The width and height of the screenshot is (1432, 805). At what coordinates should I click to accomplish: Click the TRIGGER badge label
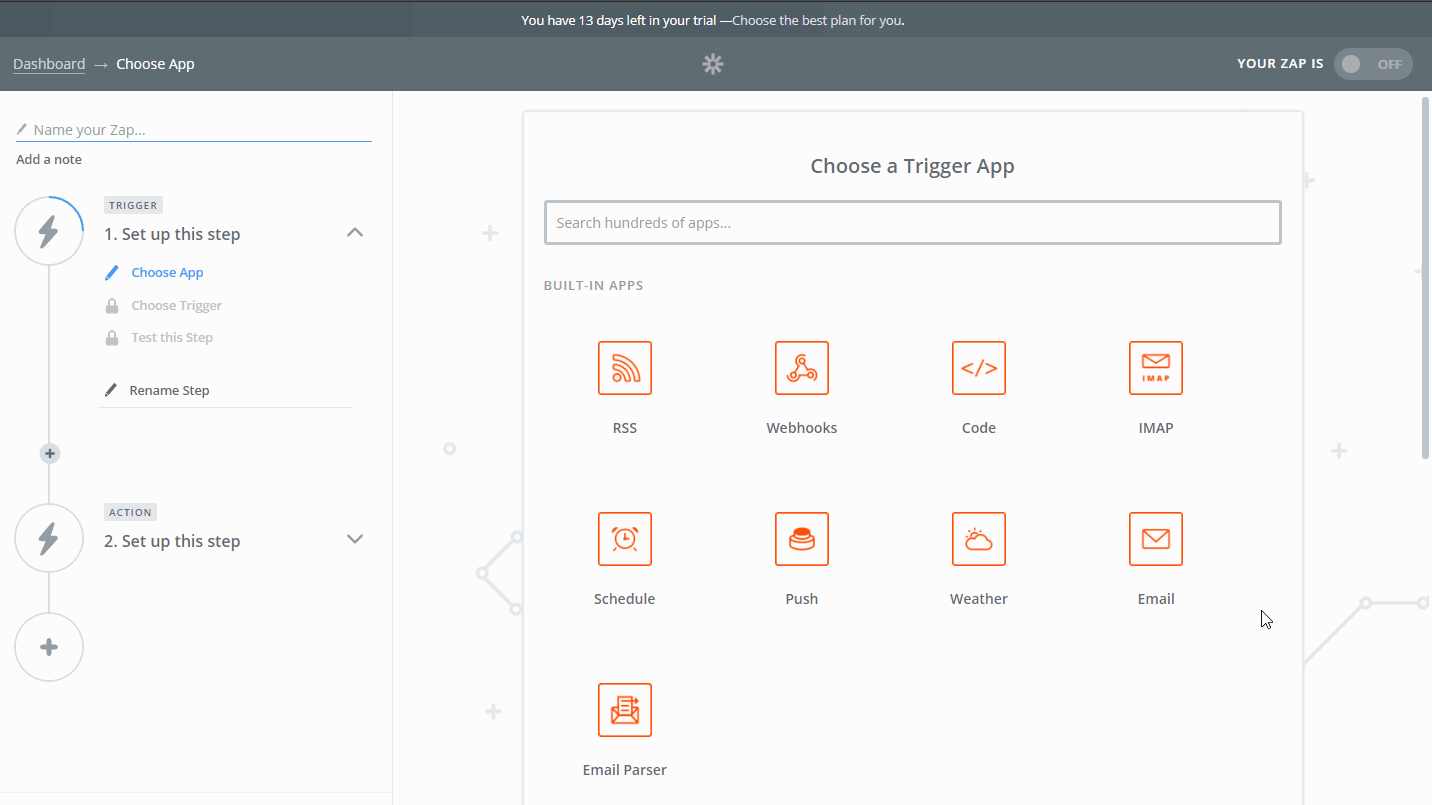coord(133,205)
